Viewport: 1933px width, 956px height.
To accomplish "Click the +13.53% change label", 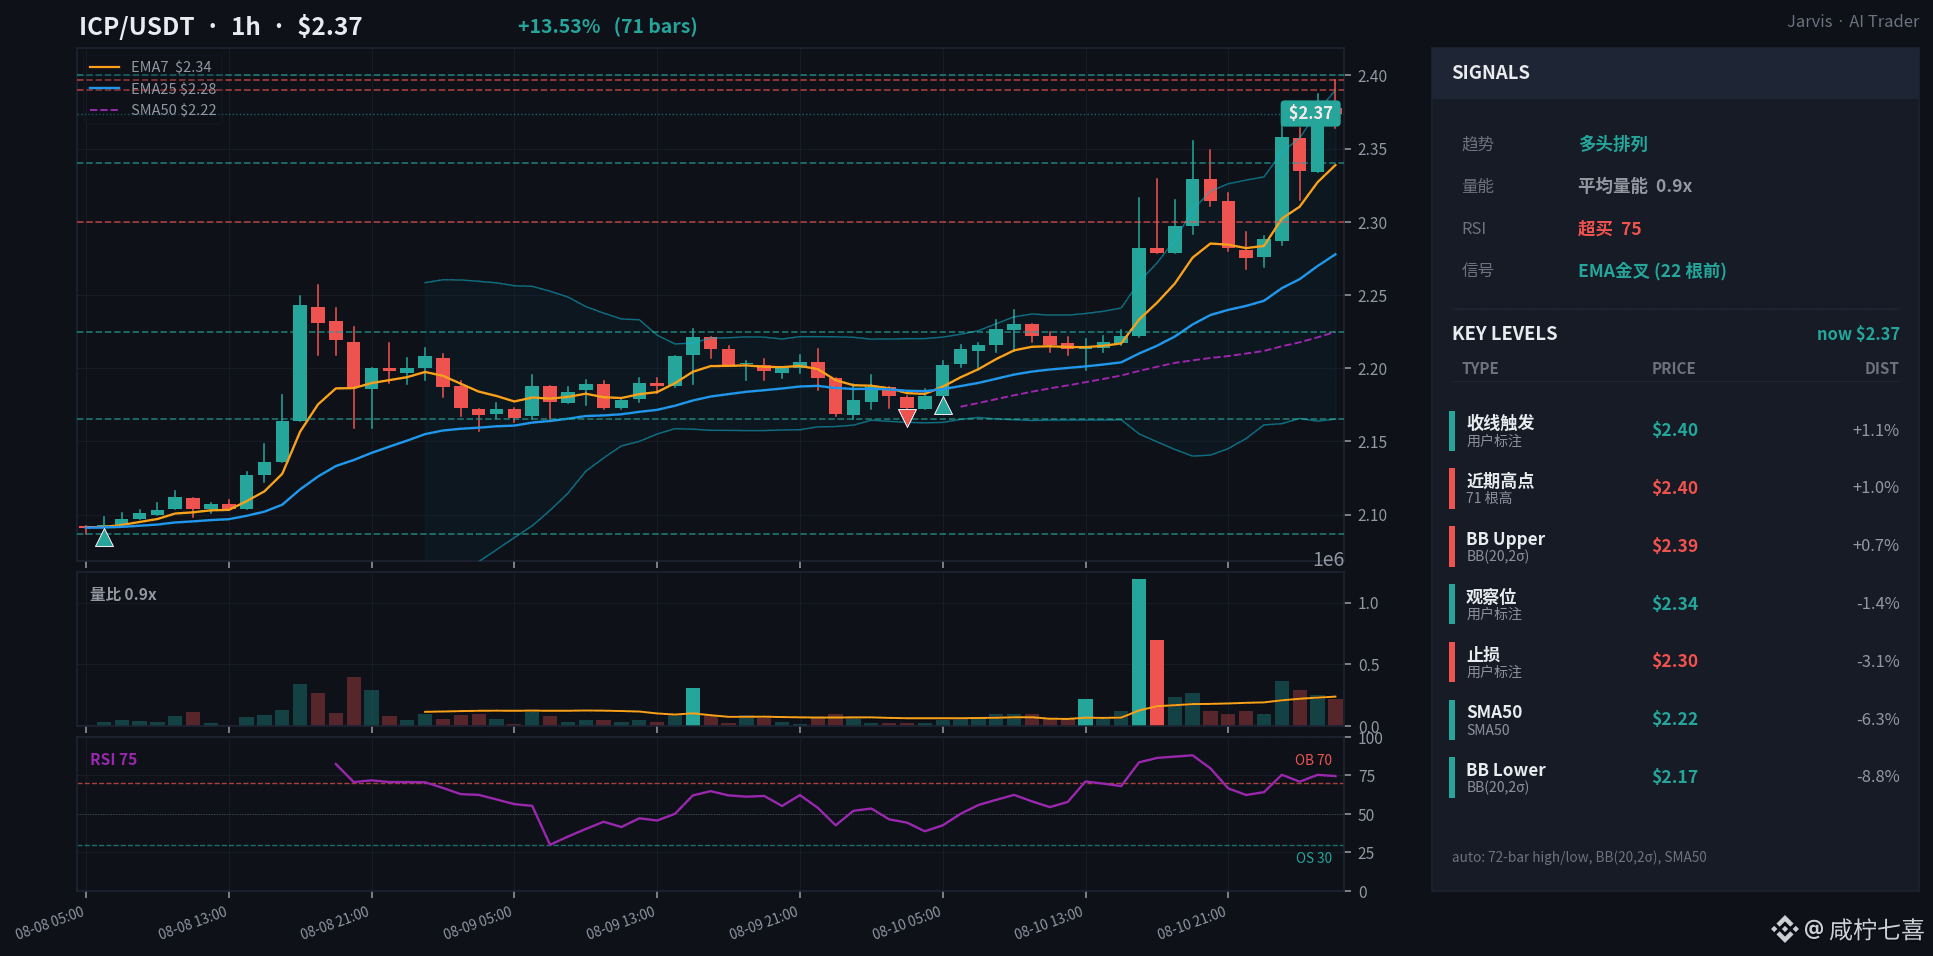I will (x=558, y=26).
